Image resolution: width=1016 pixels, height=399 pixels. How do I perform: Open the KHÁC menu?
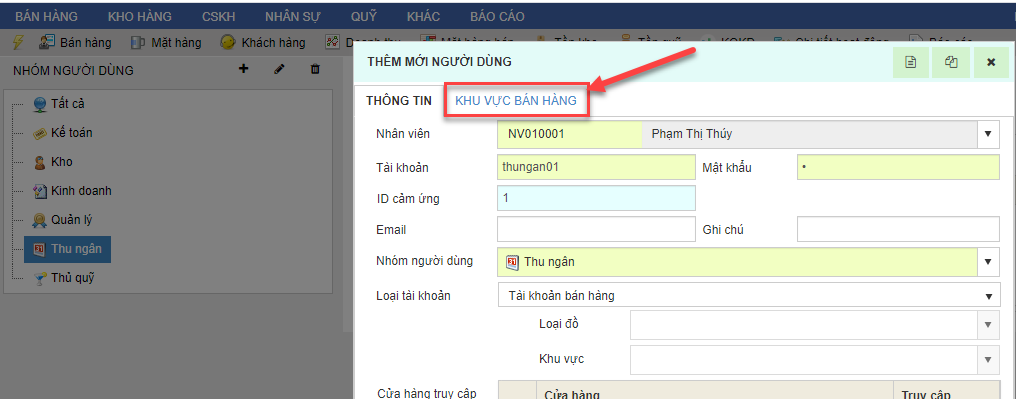423,16
